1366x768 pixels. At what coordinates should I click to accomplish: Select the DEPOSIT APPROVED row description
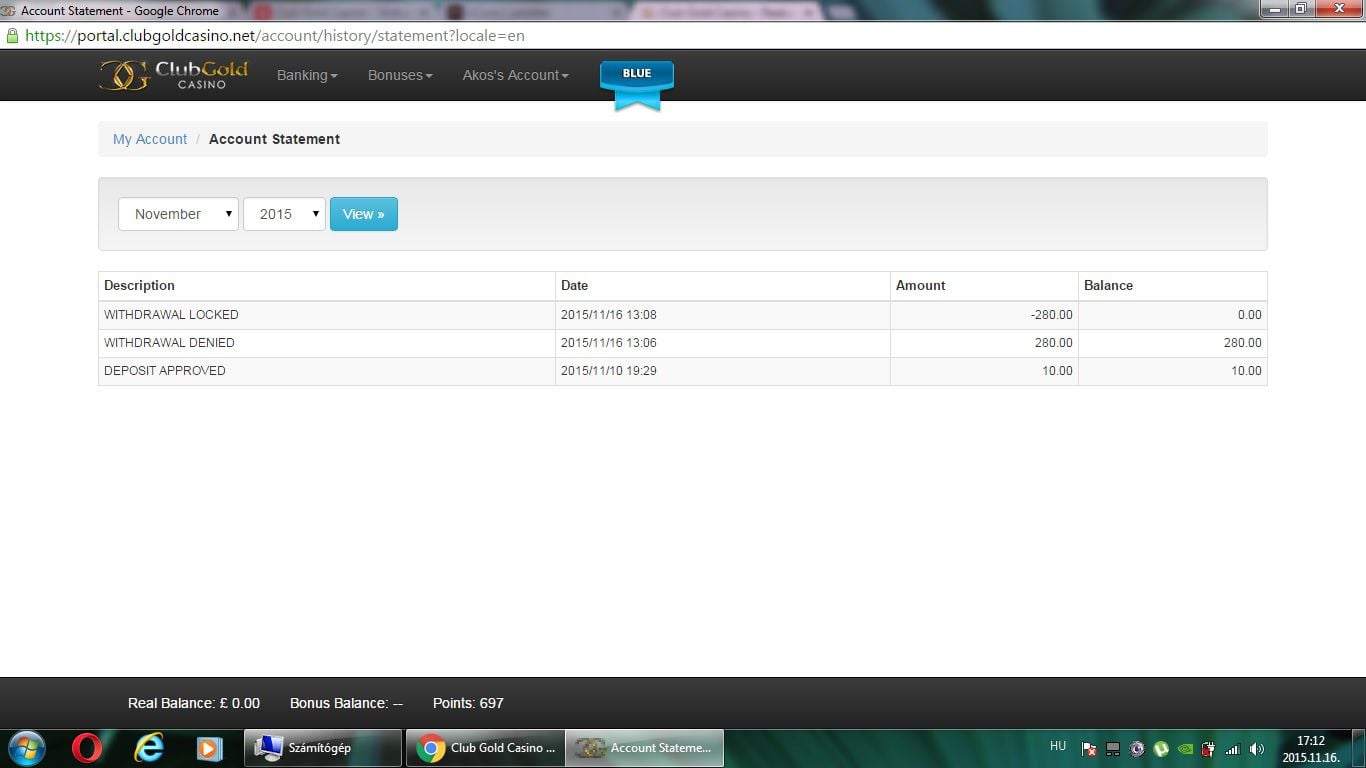(x=165, y=370)
